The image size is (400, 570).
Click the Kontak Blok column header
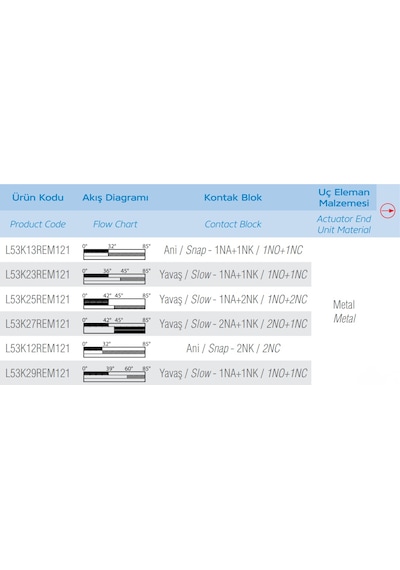(233, 197)
